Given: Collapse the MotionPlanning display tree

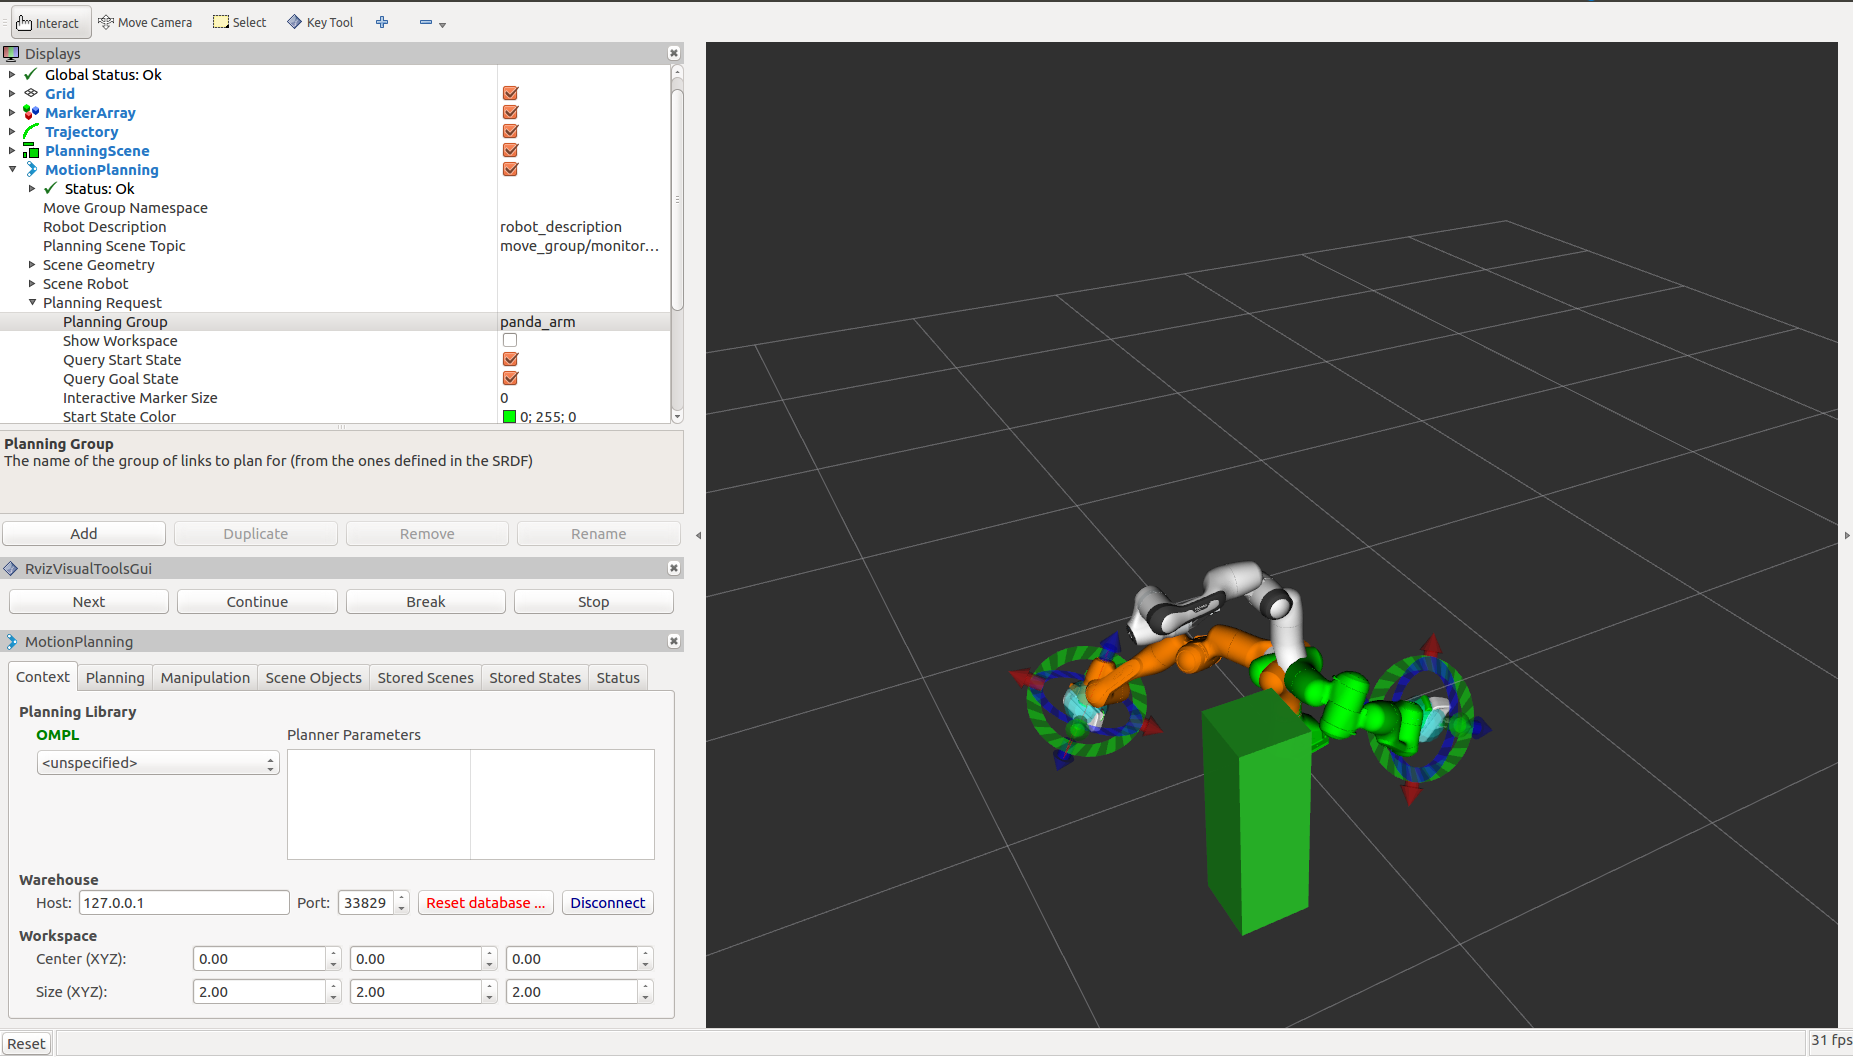Looking at the screenshot, I should pos(12,169).
